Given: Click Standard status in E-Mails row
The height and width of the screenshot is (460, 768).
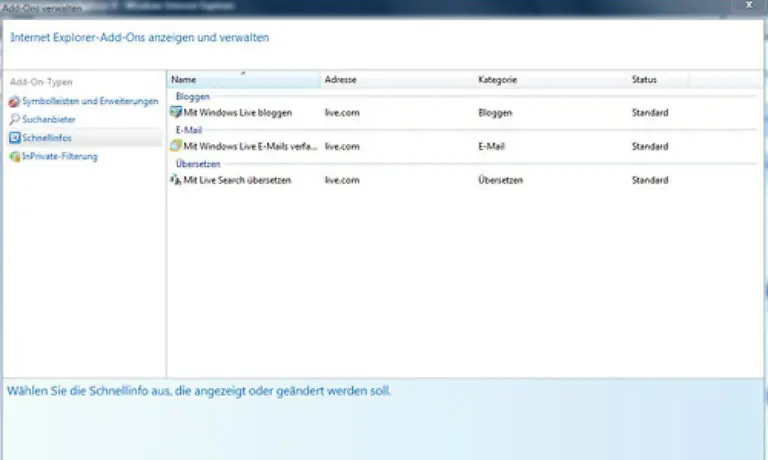Looking at the screenshot, I should tap(650, 146).
